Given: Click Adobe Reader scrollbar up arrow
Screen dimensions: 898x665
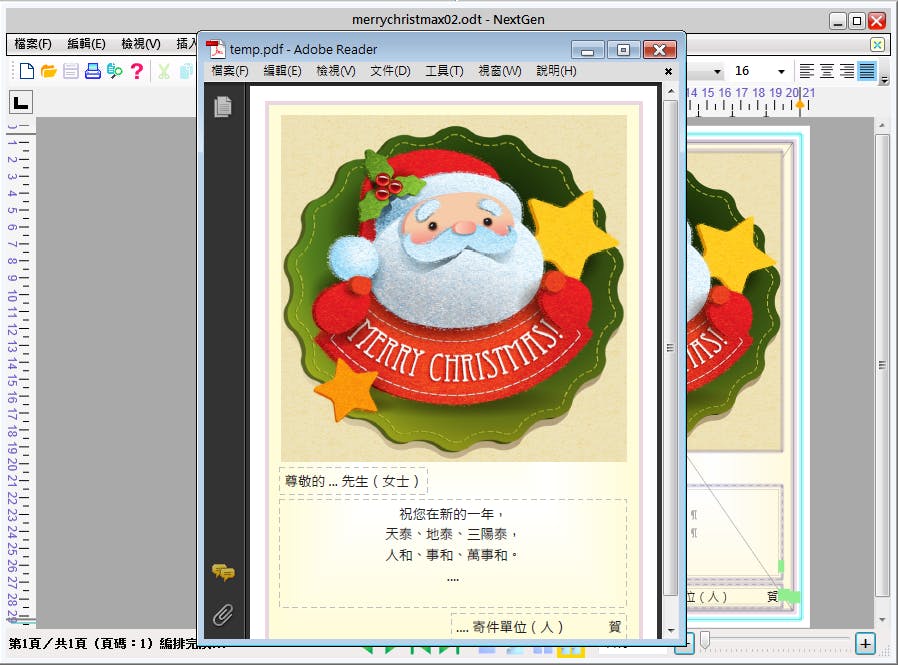Looking at the screenshot, I should pyautogui.click(x=671, y=92).
